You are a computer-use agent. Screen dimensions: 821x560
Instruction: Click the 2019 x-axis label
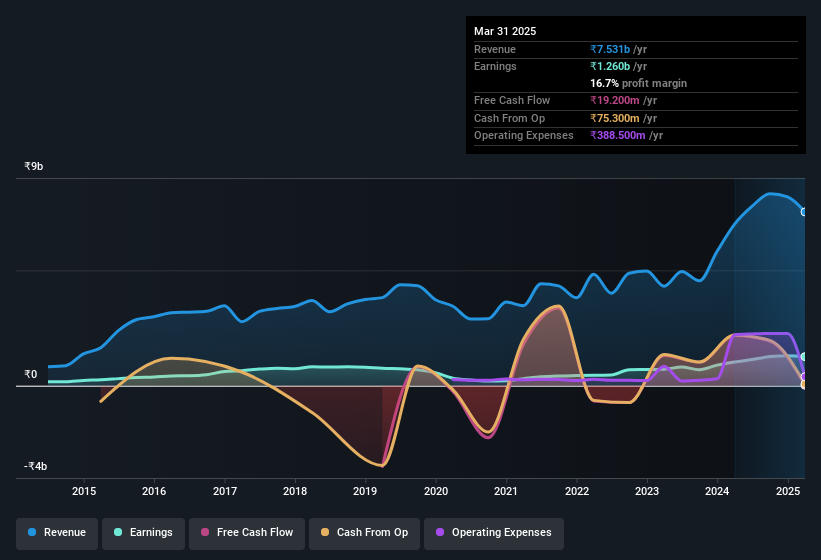(x=365, y=491)
